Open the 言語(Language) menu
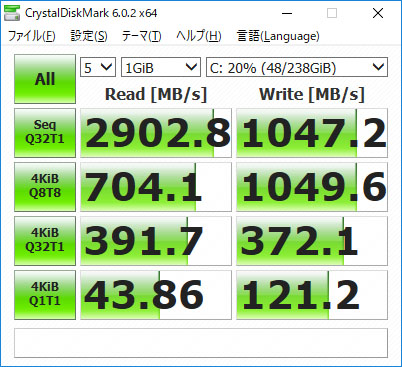This screenshot has height=367, width=402. (x=278, y=36)
